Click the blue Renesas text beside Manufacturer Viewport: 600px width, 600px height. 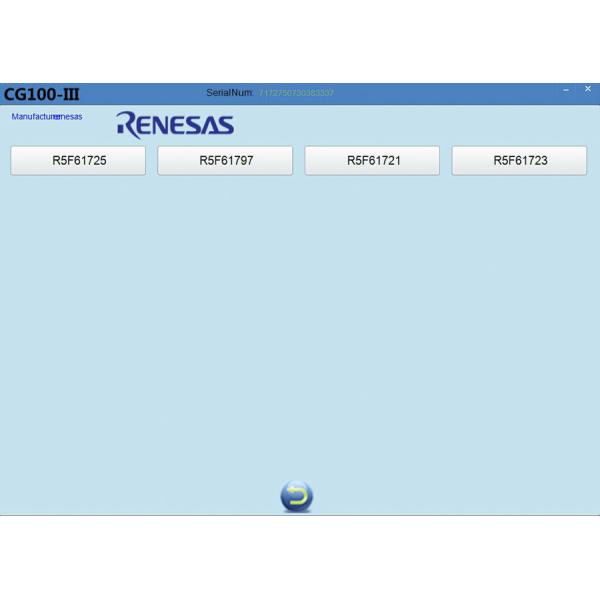coord(70,117)
